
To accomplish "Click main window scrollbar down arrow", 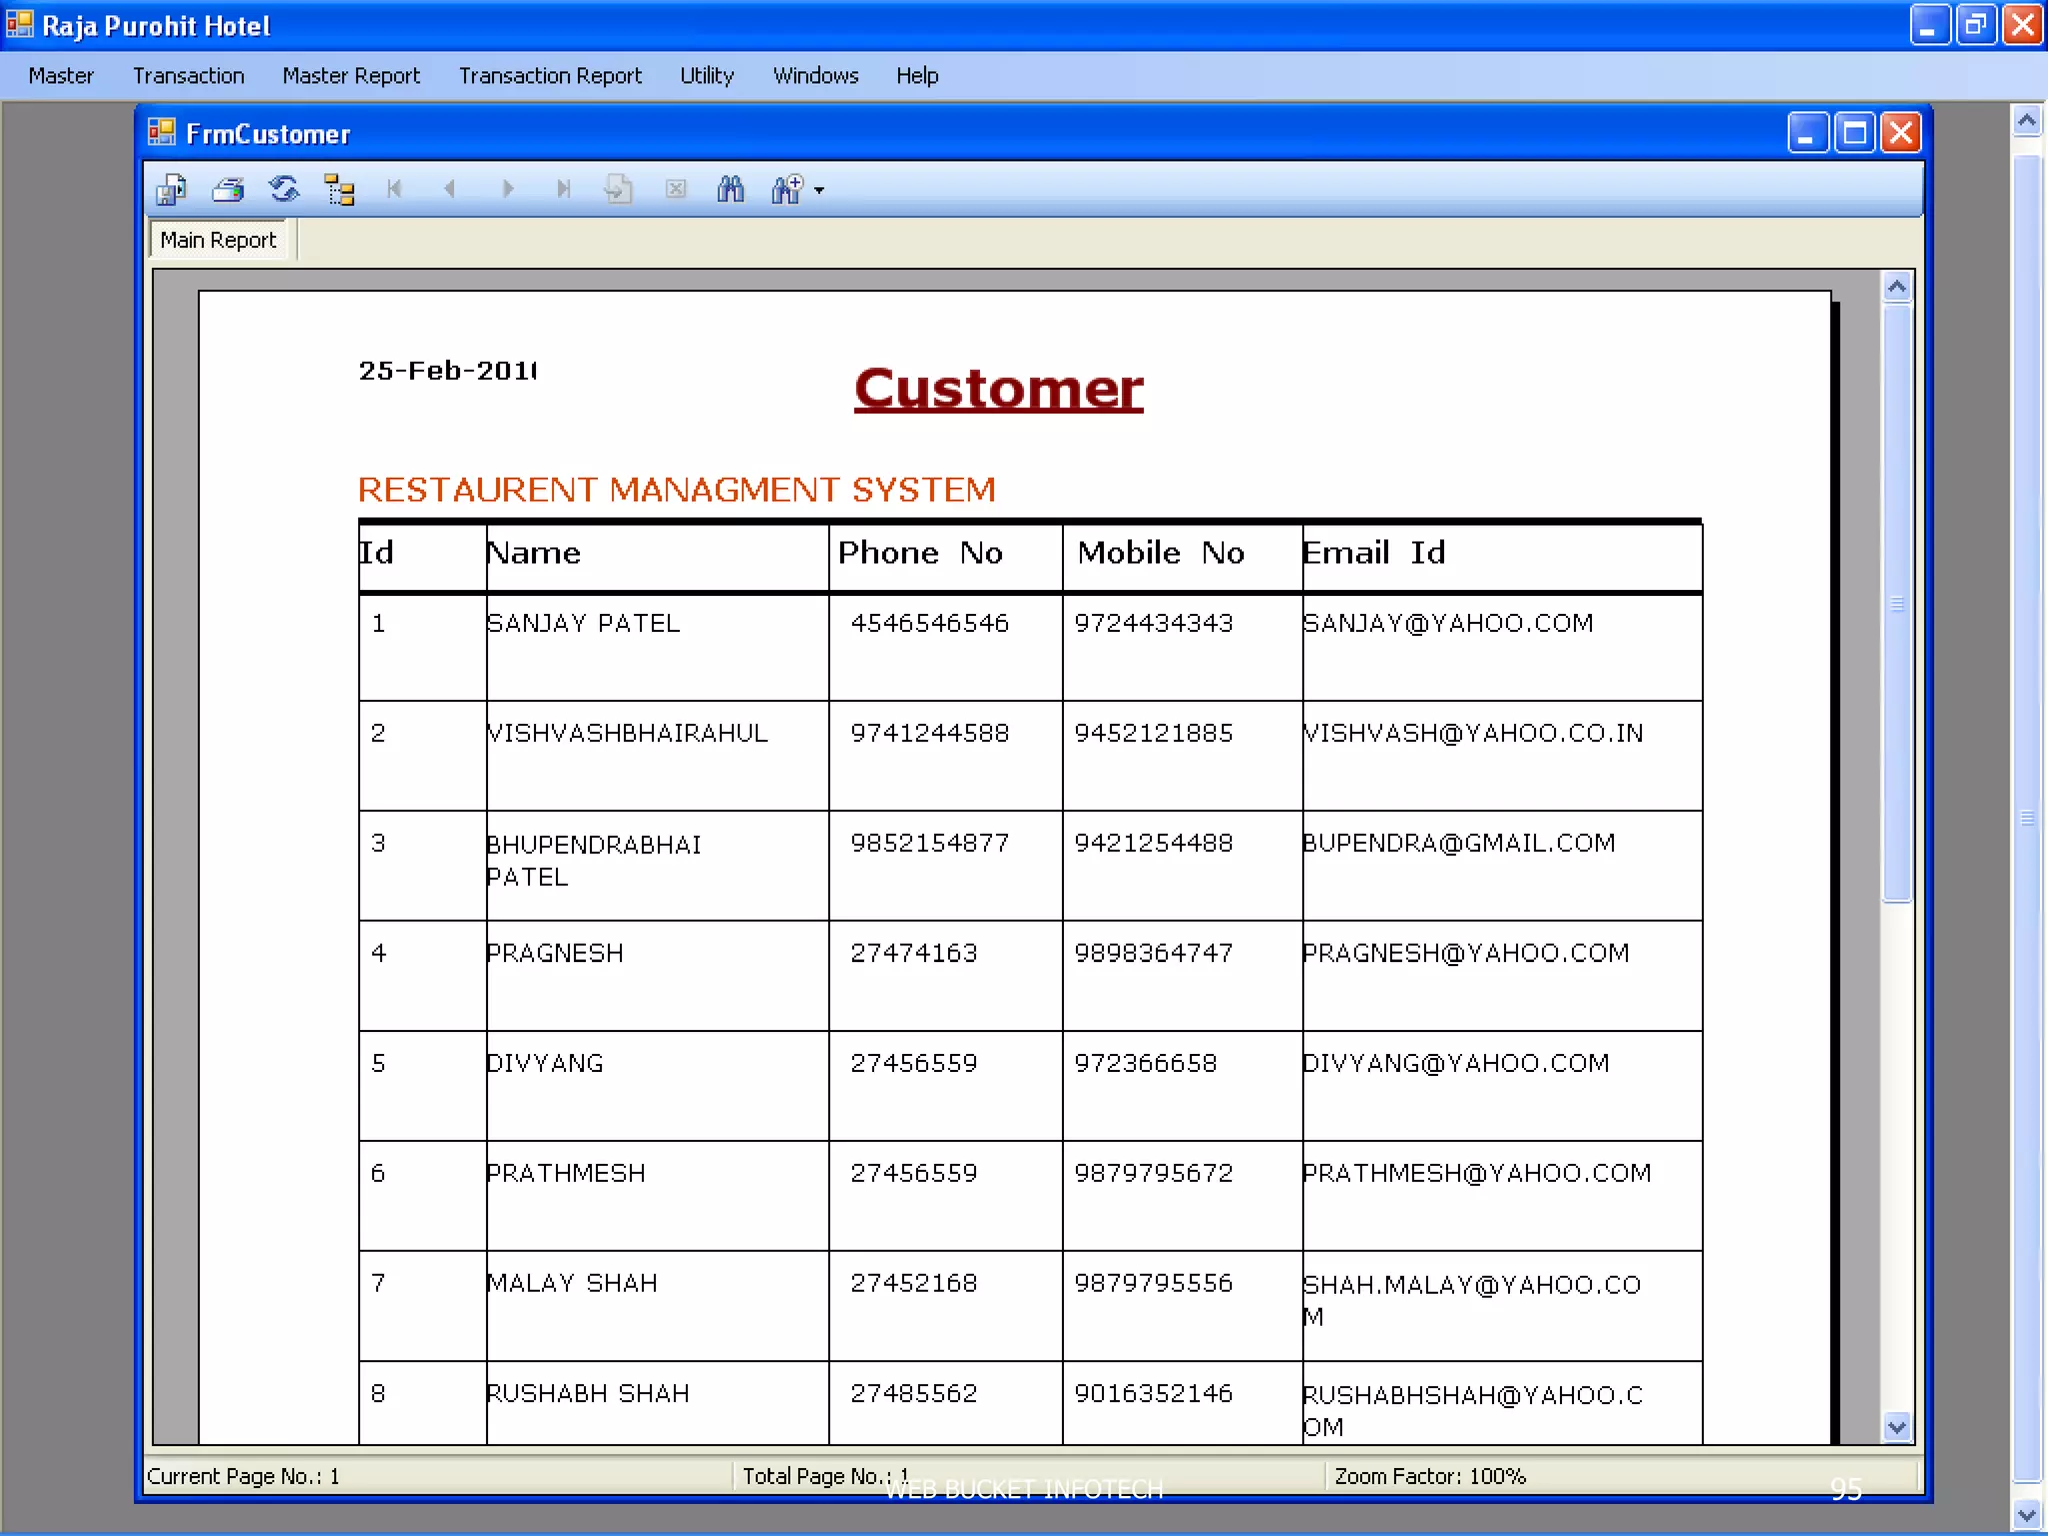I will [x=2027, y=1515].
